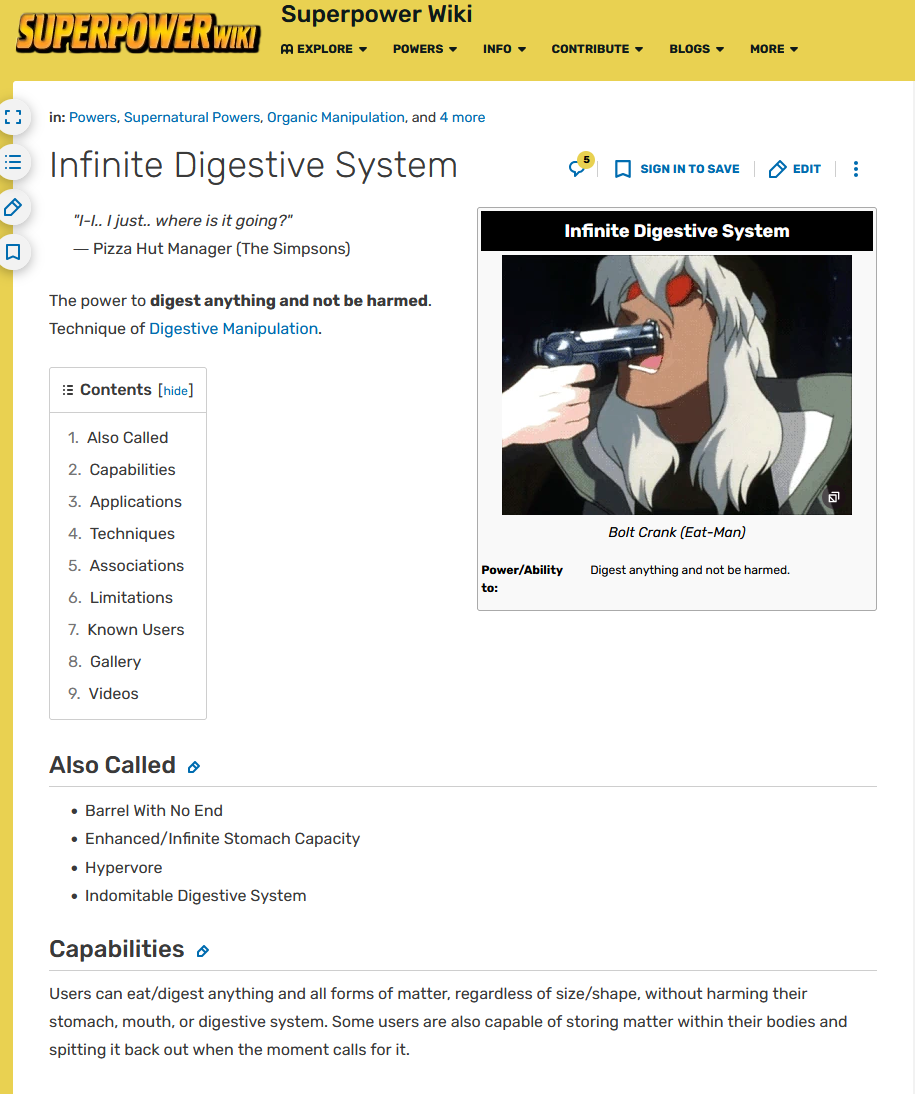Jump to Also Called in contents
Viewport: 915px width, 1094px height.
point(128,437)
